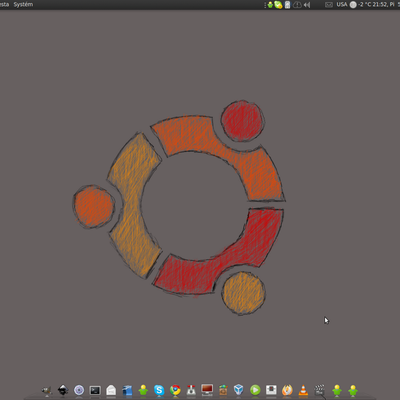Open Inkscape from the dock
Screen dimensions: 400x400
click(x=63, y=390)
